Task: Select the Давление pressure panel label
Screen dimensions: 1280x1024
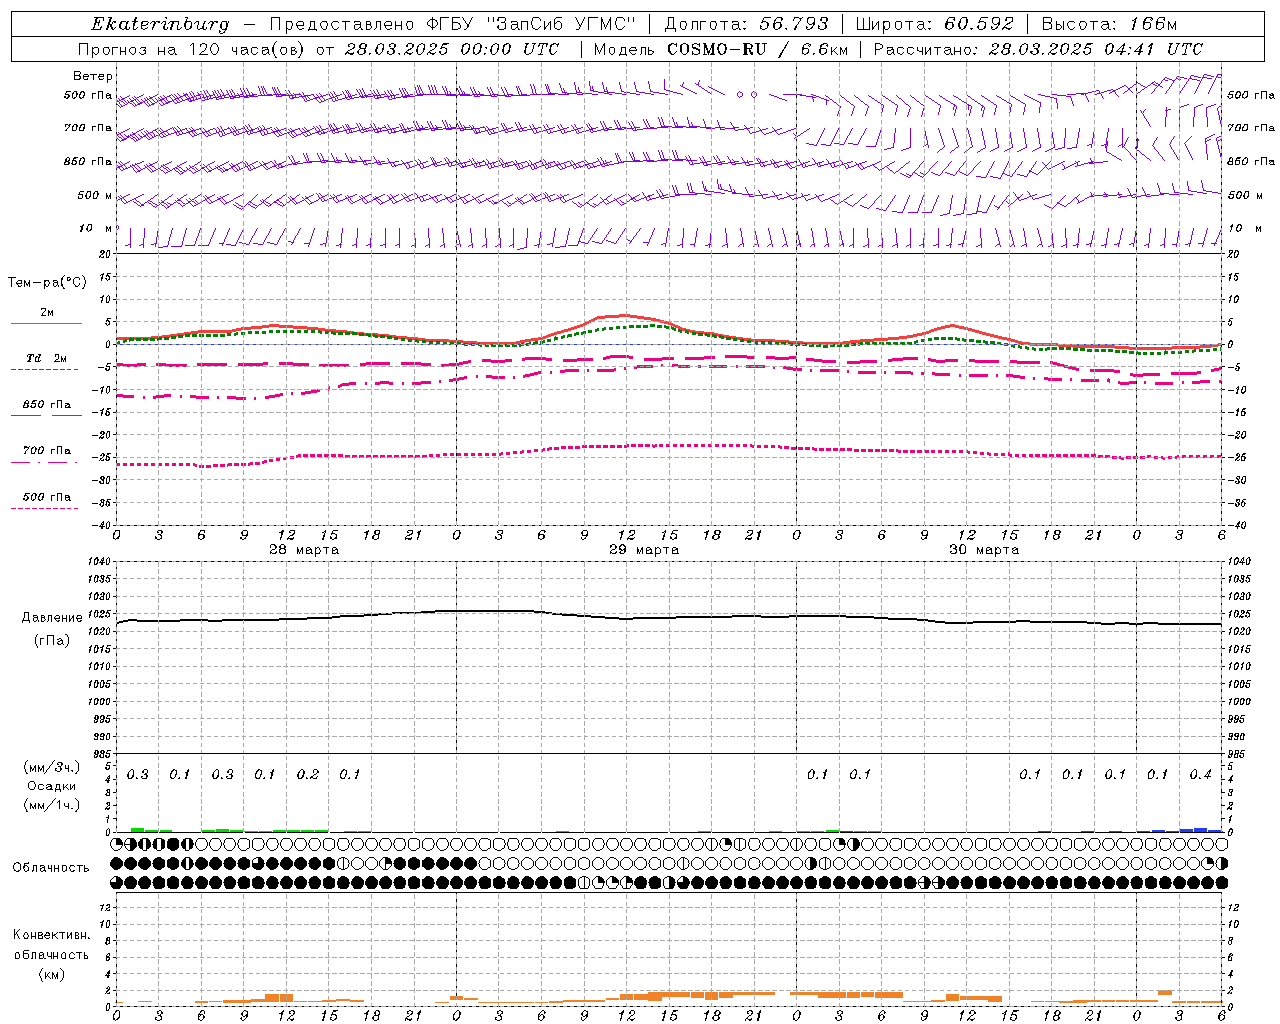Action: tap(52, 618)
